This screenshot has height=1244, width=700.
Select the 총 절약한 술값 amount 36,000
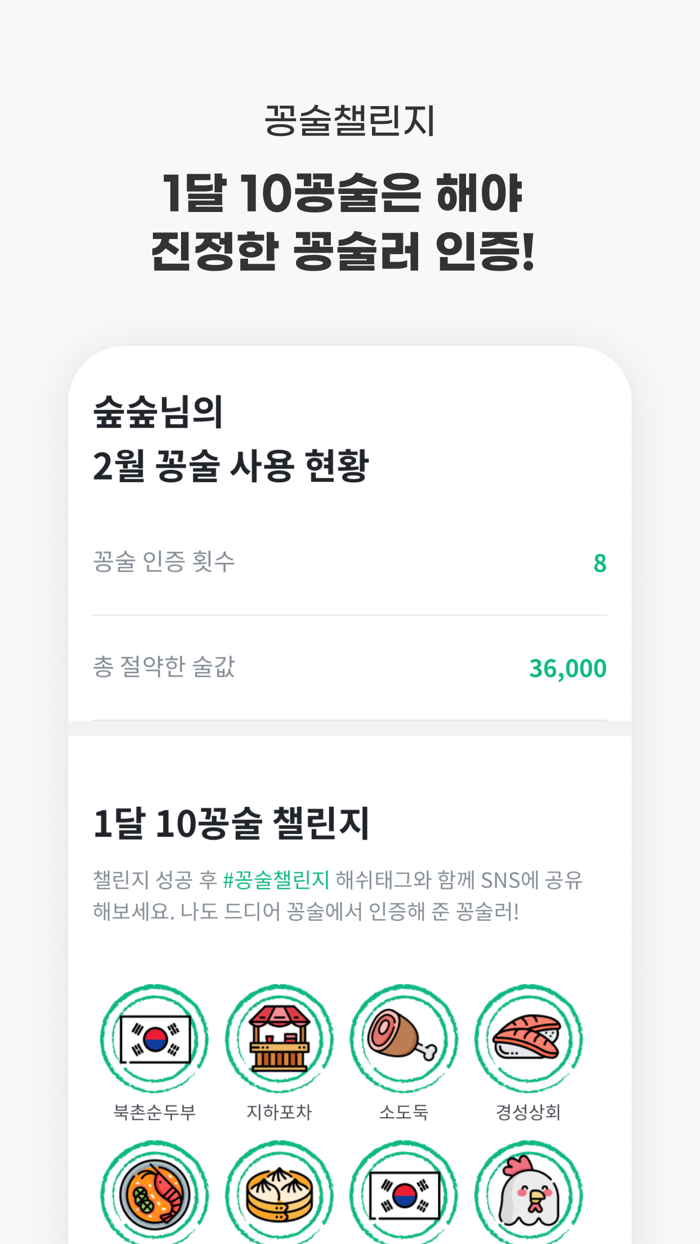click(567, 668)
